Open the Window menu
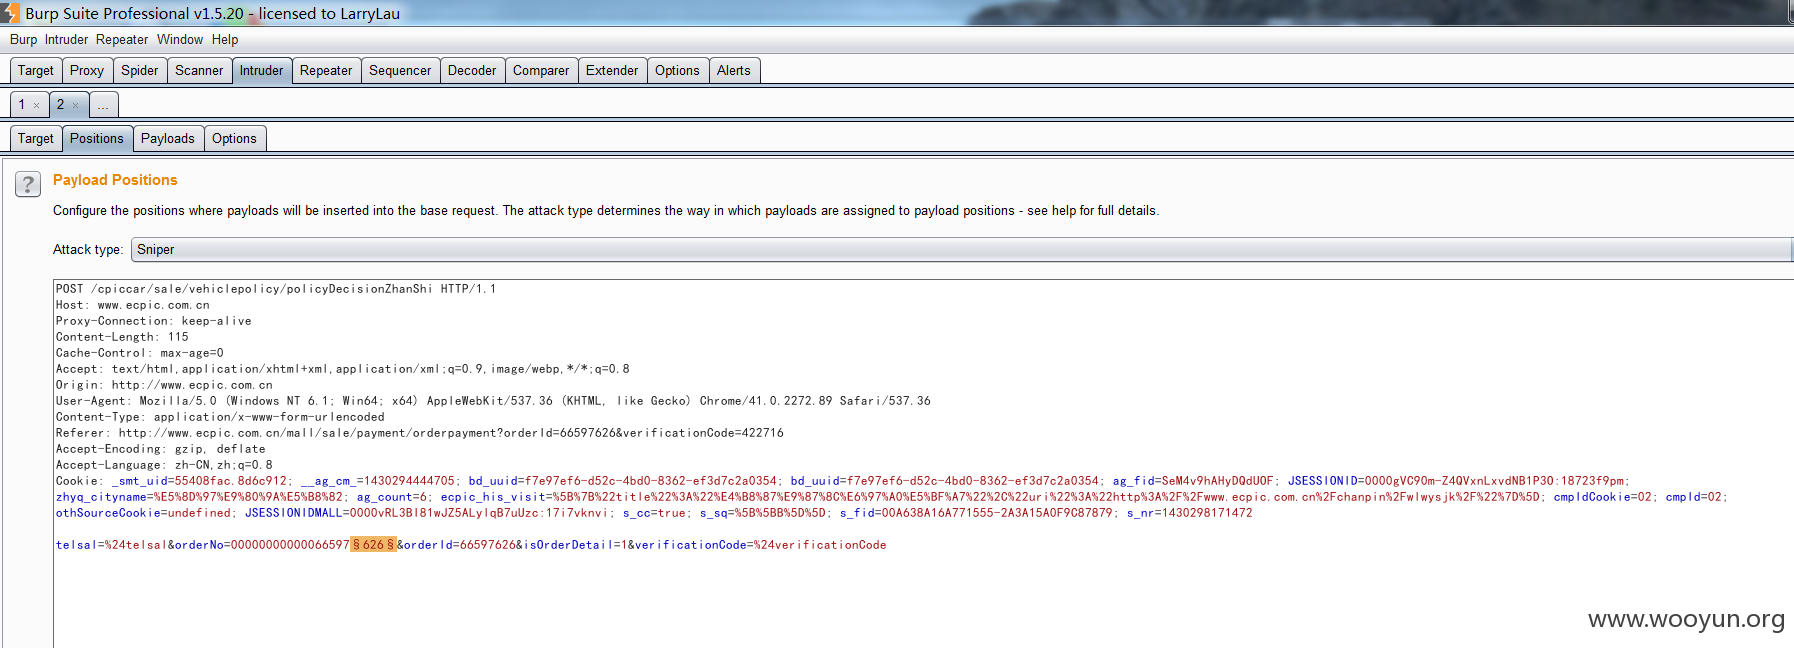The height and width of the screenshot is (648, 1794). (180, 39)
